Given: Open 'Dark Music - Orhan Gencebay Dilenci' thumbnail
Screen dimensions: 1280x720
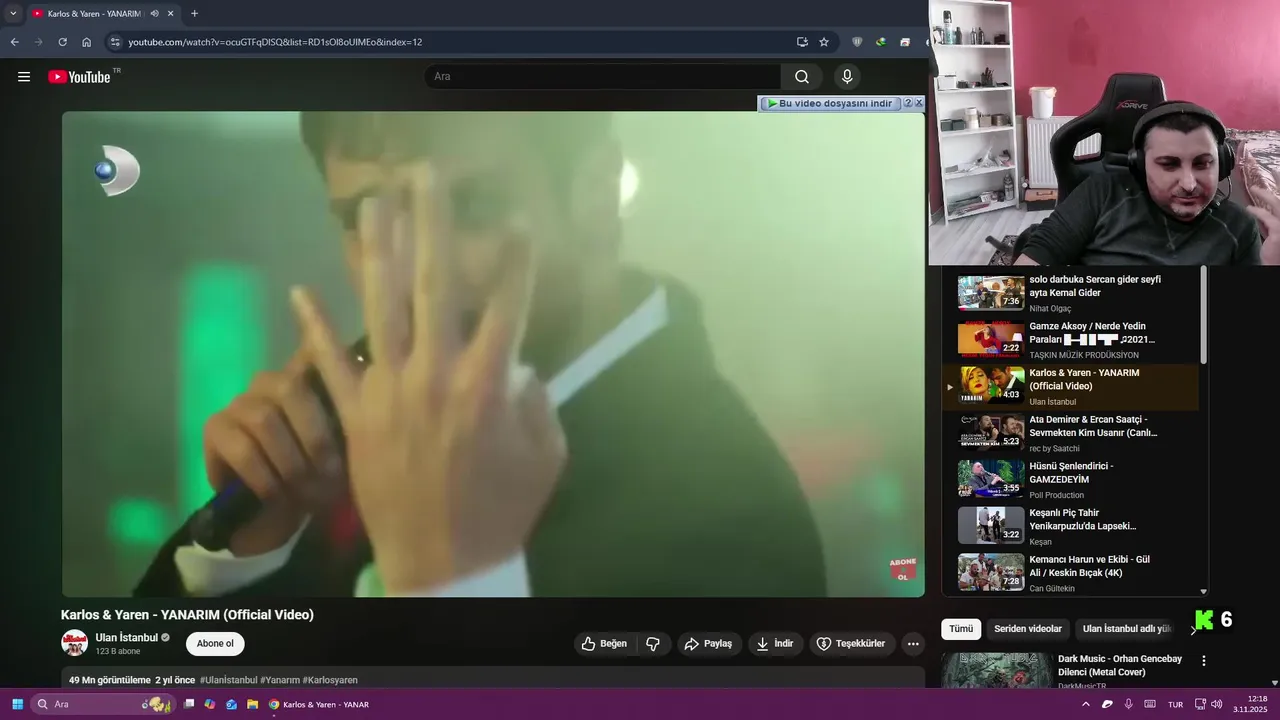Looking at the screenshot, I should click(997, 670).
